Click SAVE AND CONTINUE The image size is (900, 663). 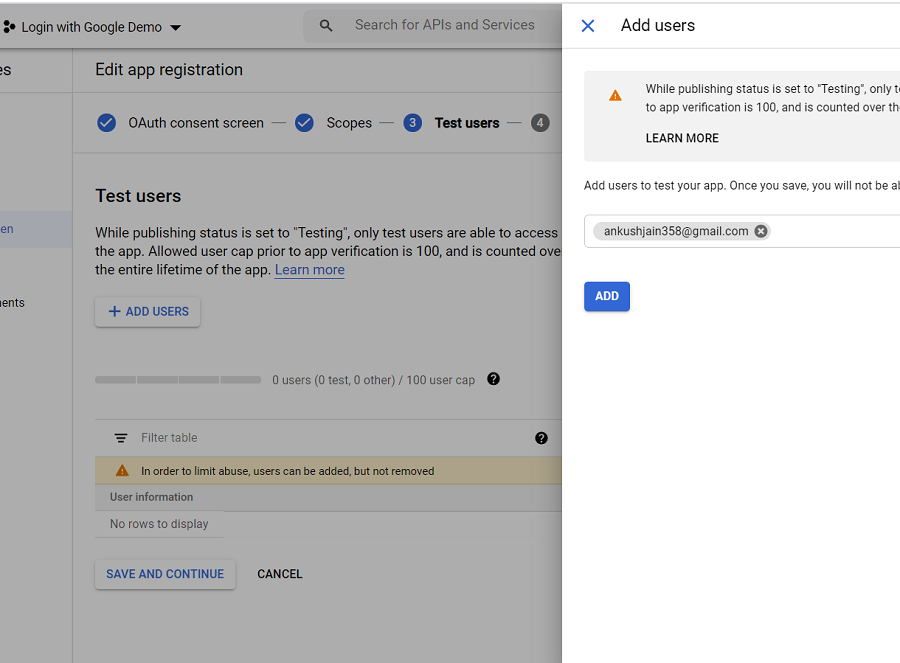165,574
